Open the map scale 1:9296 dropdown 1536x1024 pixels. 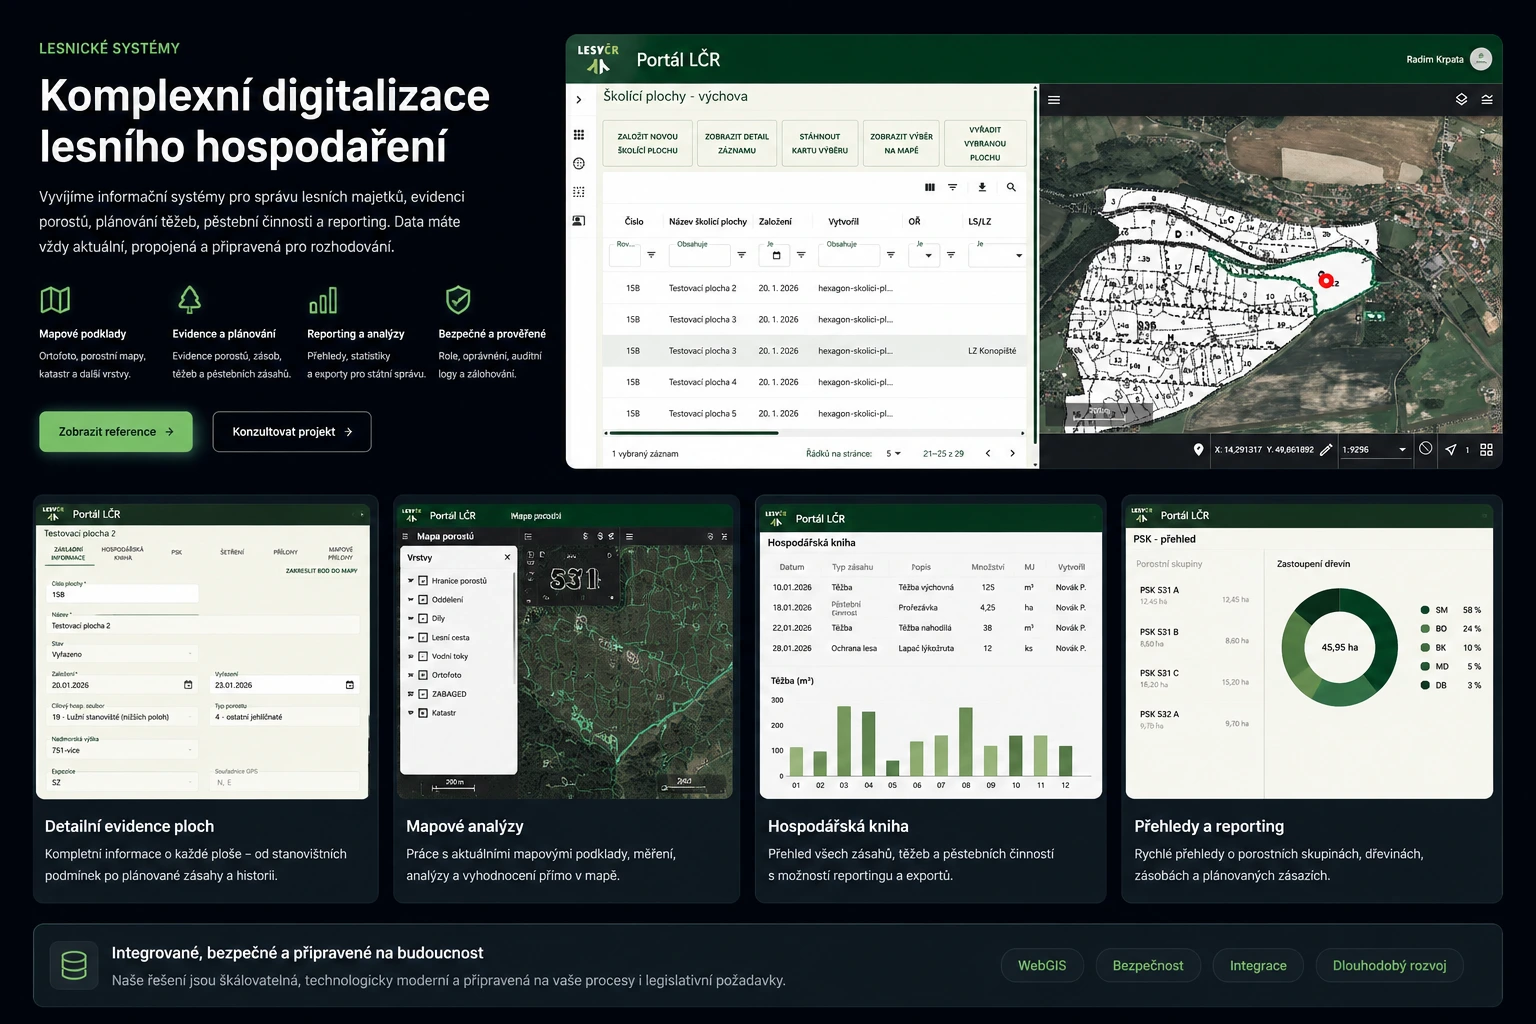click(x=1374, y=450)
